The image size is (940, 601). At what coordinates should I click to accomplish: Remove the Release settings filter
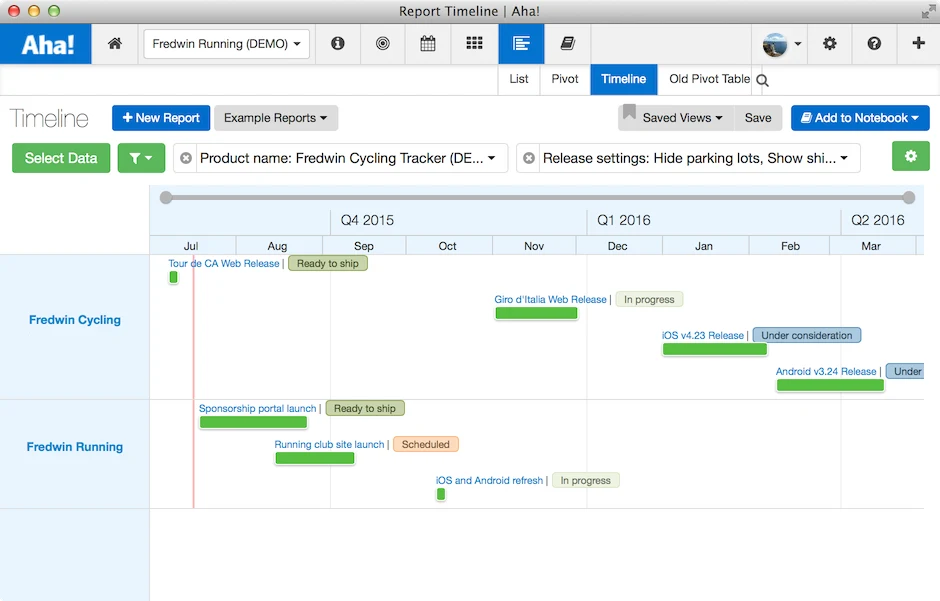coord(529,158)
